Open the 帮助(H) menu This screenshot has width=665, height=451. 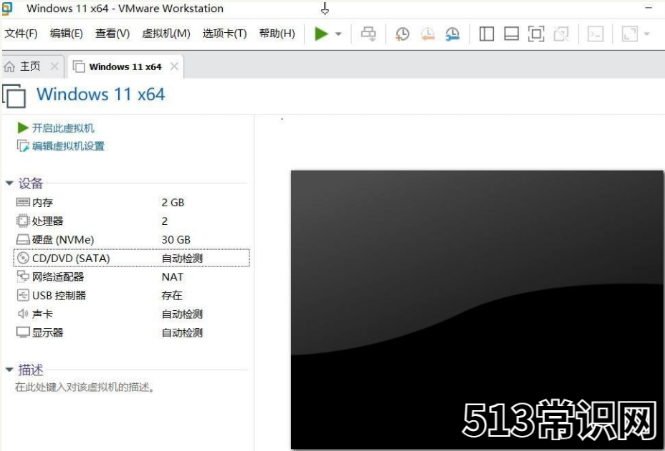point(277,34)
